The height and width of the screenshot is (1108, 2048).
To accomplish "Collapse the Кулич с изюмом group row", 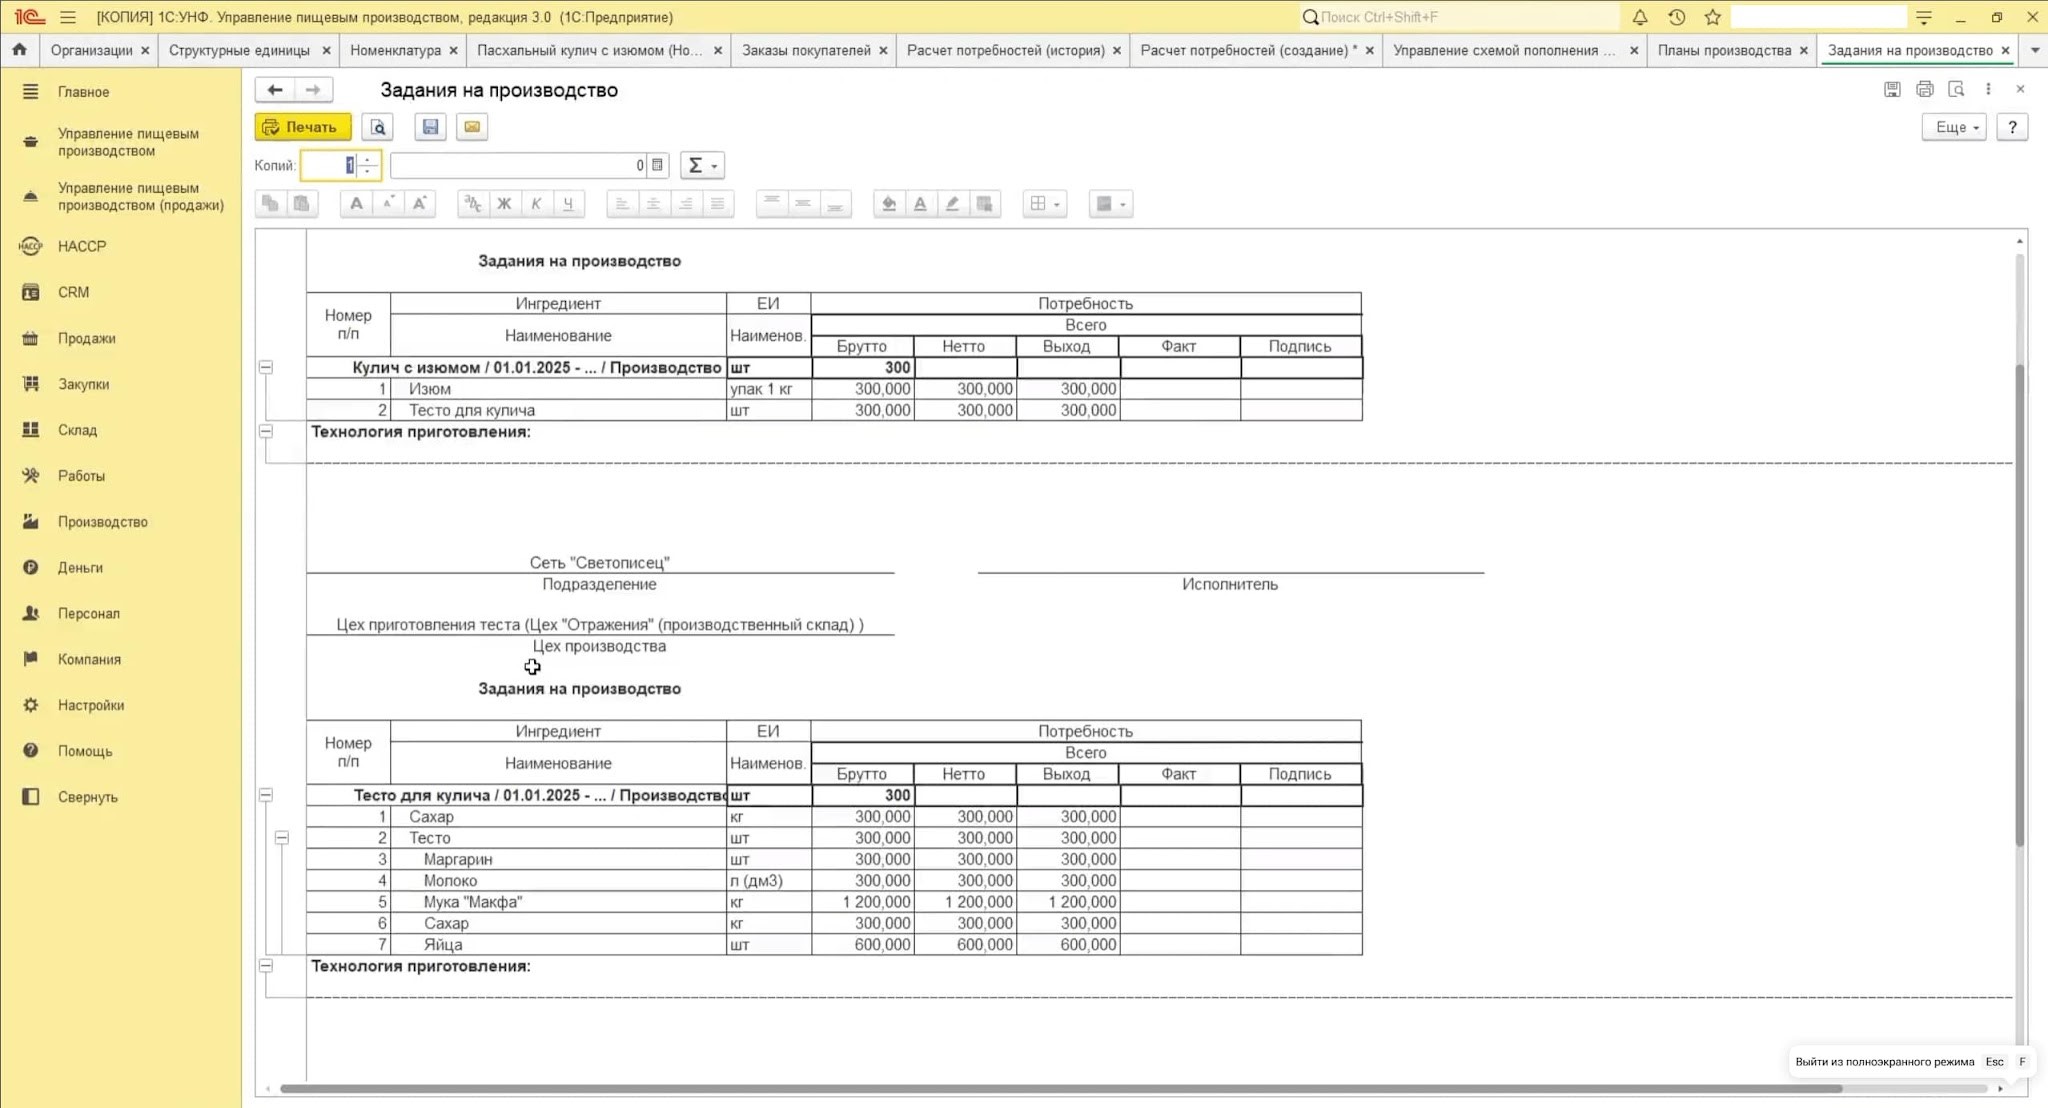I will 266,367.
